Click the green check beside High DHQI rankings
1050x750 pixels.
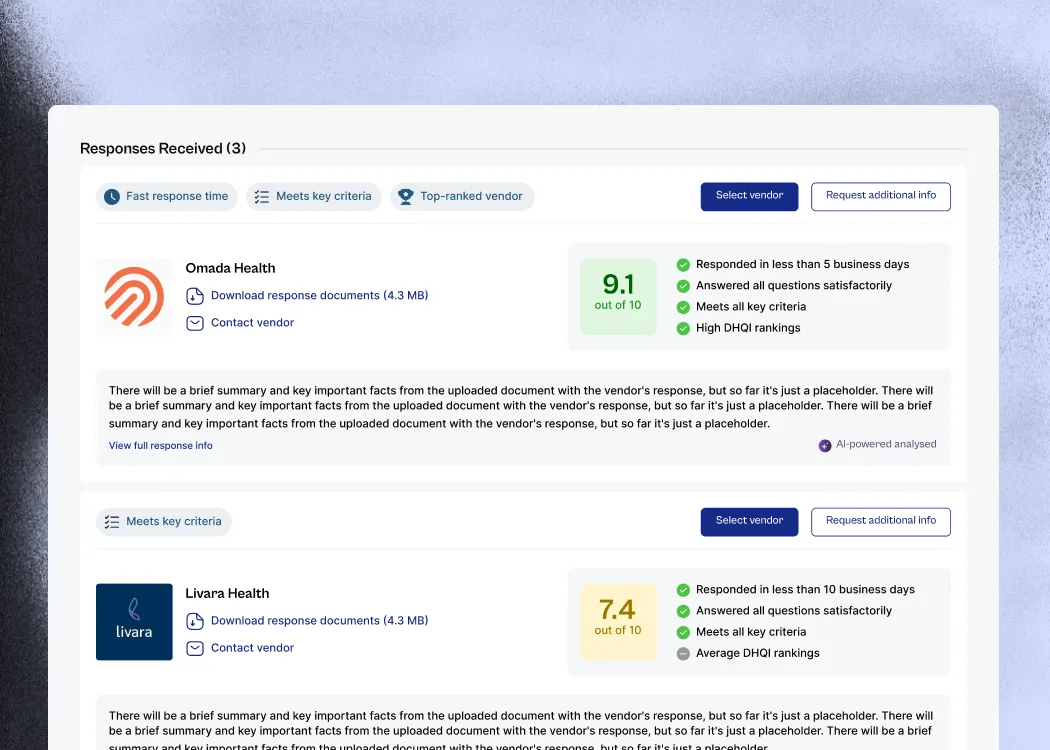pyautogui.click(x=683, y=328)
